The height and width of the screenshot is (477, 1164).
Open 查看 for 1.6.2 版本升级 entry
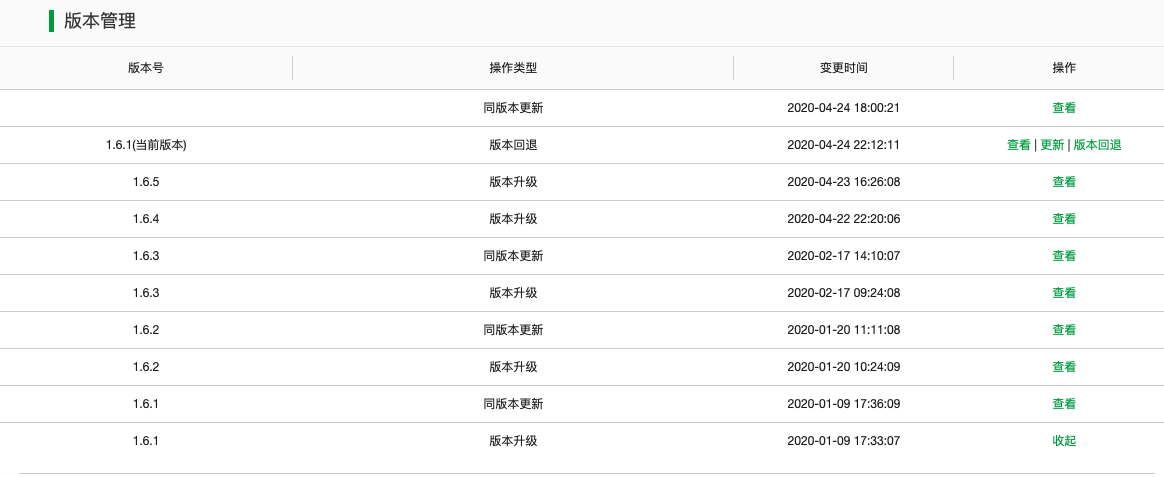point(1064,368)
